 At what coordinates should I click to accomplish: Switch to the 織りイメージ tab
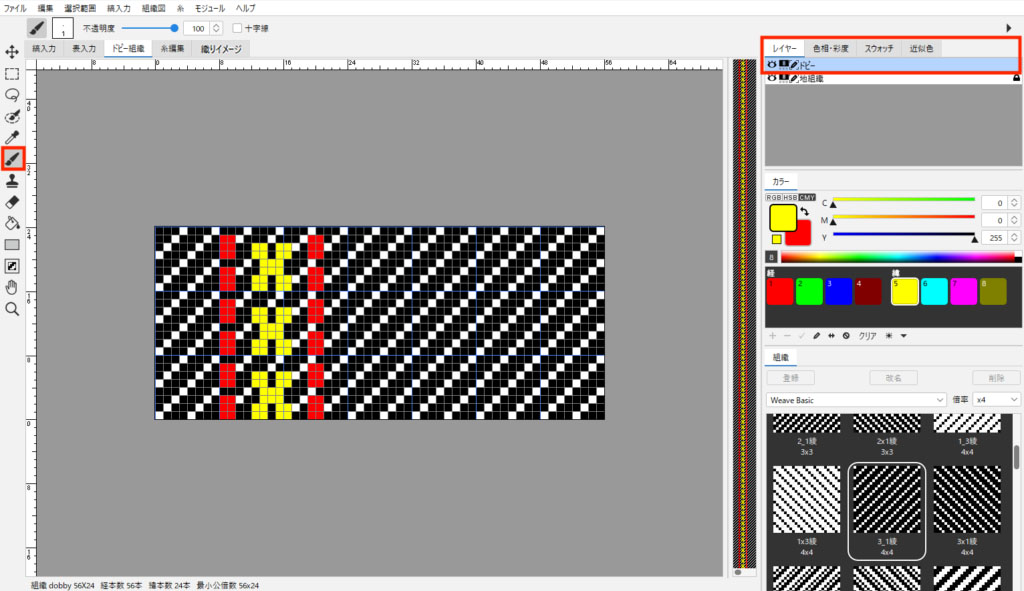pos(221,48)
